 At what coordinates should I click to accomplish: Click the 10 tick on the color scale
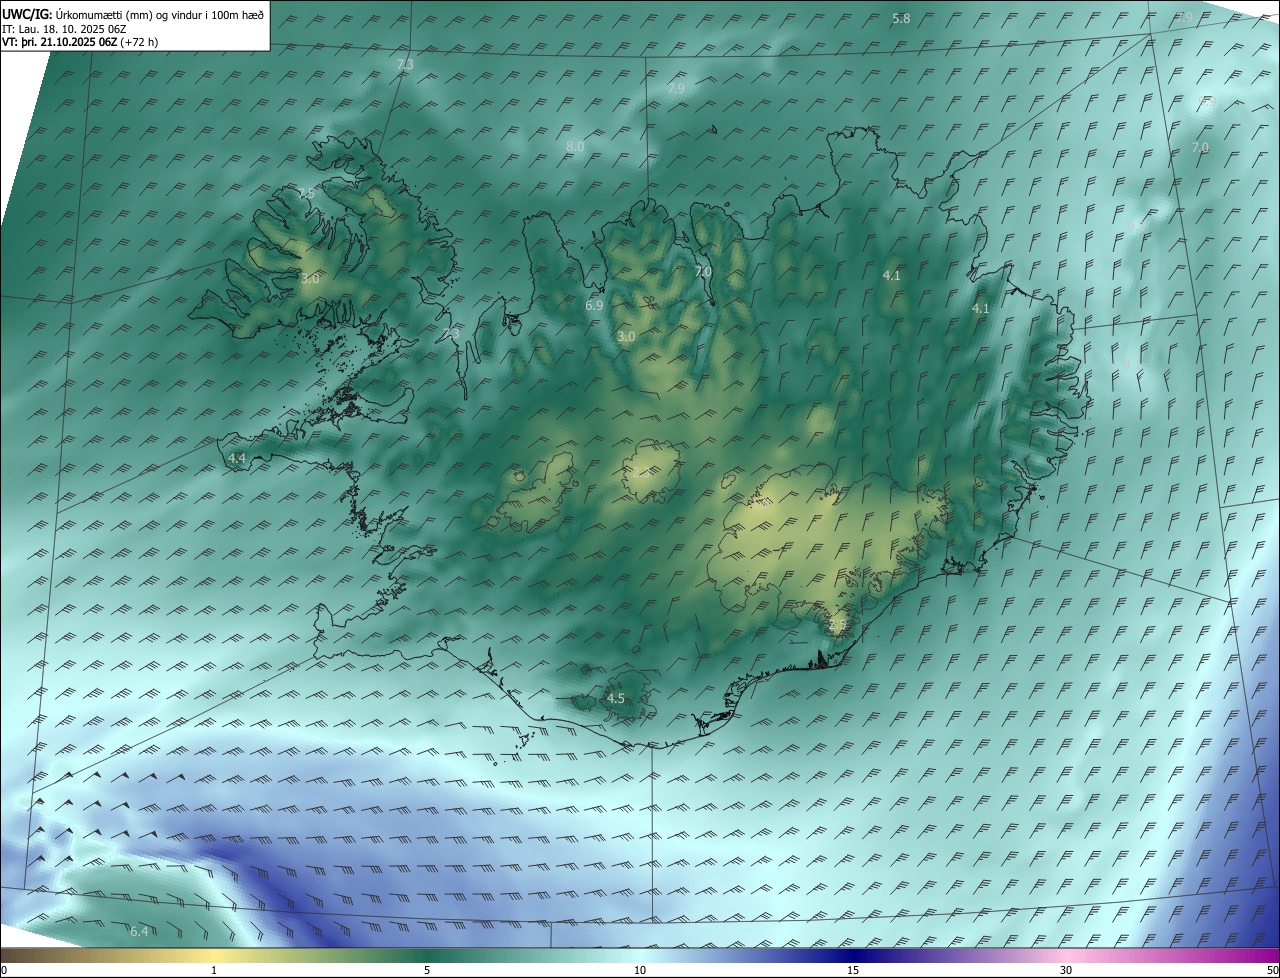(x=640, y=970)
